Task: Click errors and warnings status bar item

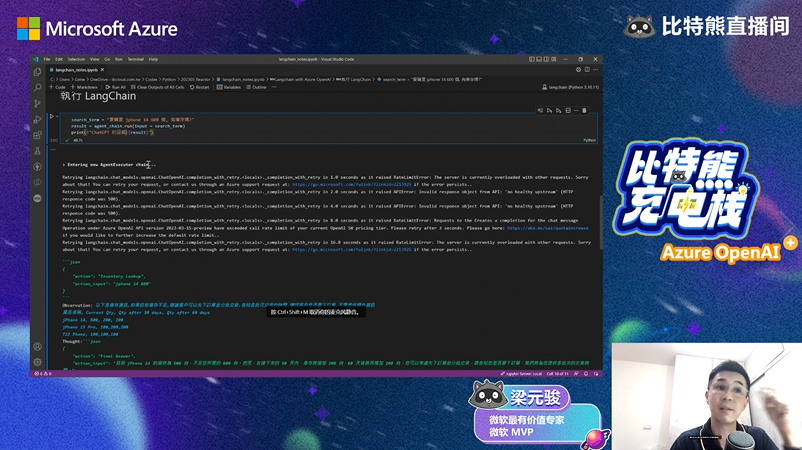Action: 43,374
